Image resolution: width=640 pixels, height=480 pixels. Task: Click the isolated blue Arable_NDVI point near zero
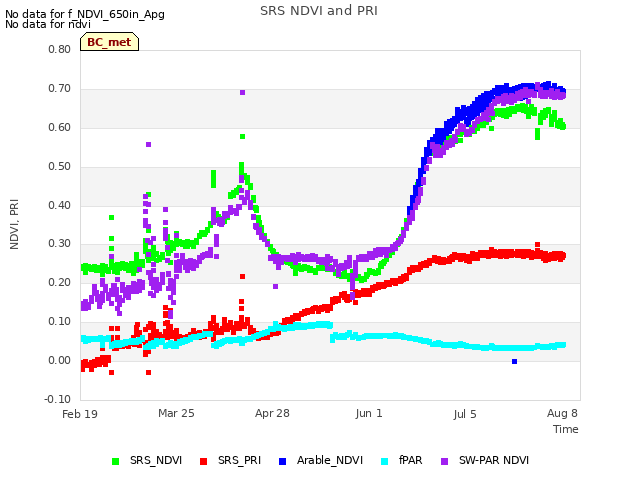514,362
